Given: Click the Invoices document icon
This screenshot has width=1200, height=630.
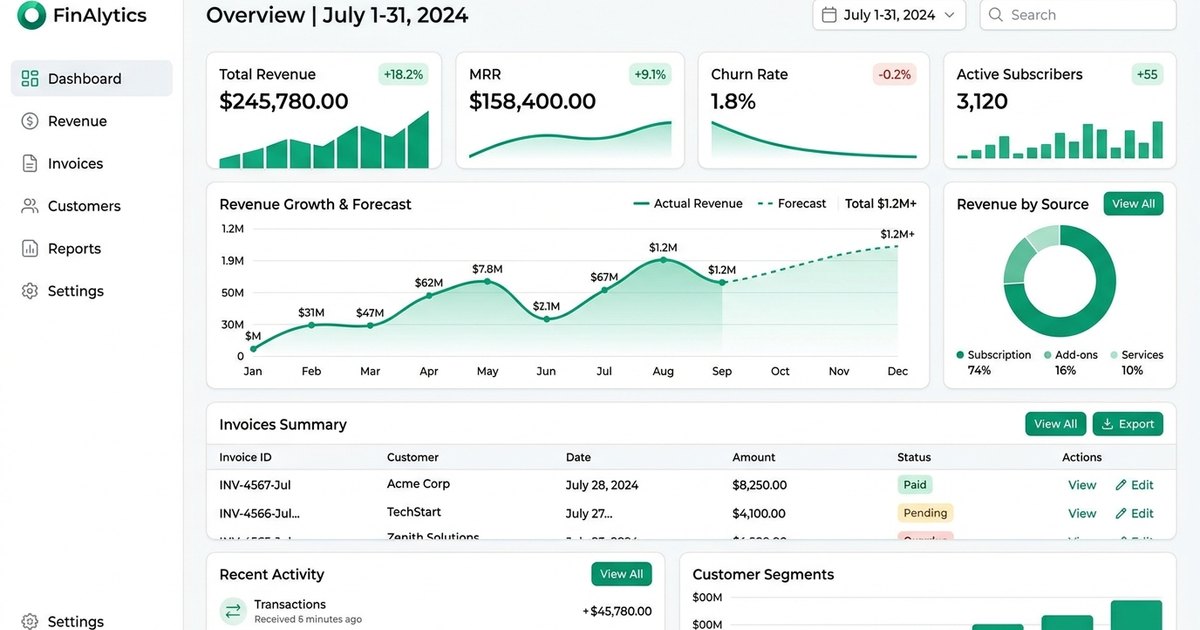Looking at the screenshot, I should [x=30, y=164].
